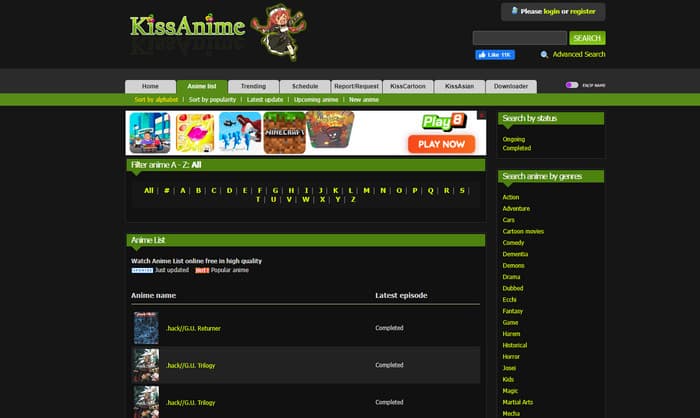Switch to the KissAsian tab

[x=459, y=86]
